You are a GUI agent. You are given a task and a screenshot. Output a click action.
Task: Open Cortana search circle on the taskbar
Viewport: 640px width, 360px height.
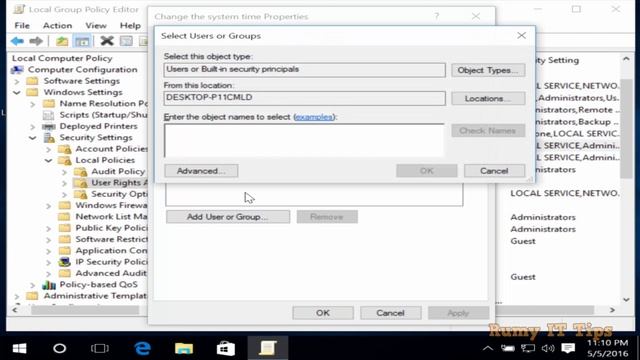pyautogui.click(x=60, y=348)
